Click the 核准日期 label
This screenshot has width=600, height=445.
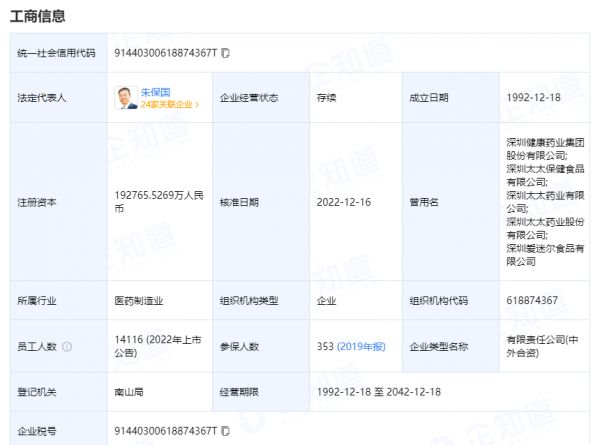(239, 202)
